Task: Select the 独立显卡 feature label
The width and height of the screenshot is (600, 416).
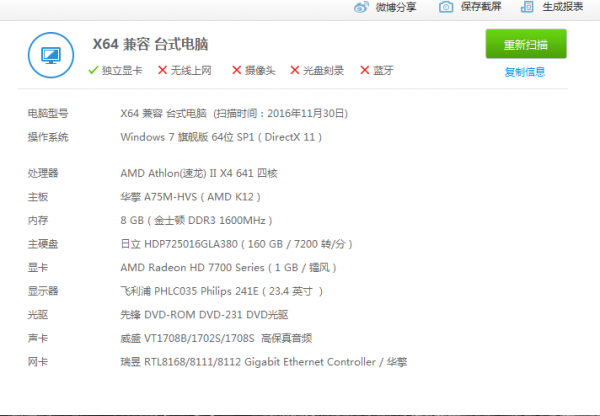Action: [122, 70]
